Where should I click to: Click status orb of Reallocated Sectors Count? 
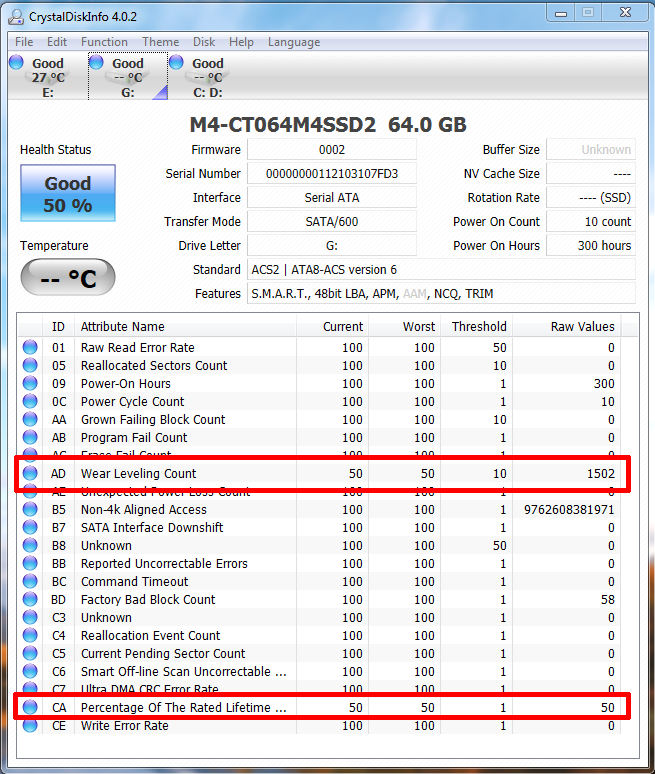[x=30, y=365]
